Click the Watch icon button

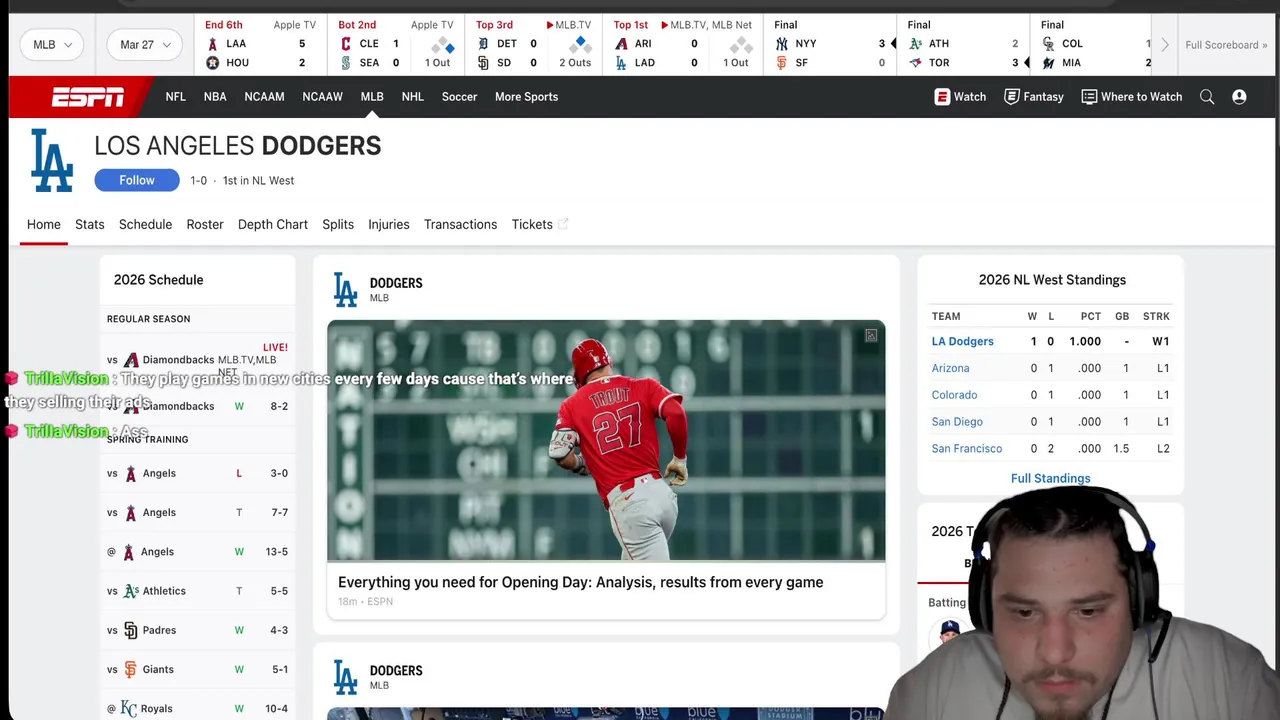coord(942,97)
